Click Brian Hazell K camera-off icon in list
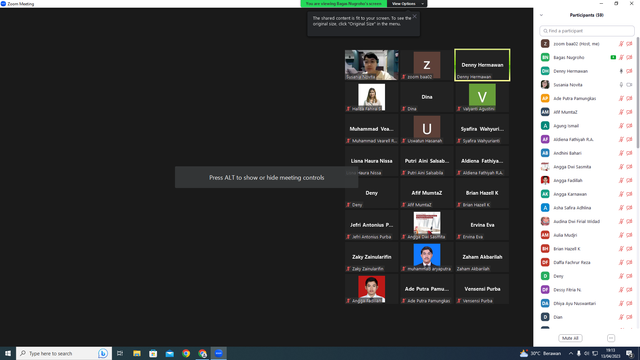640x360 pixels. pyautogui.click(x=629, y=249)
